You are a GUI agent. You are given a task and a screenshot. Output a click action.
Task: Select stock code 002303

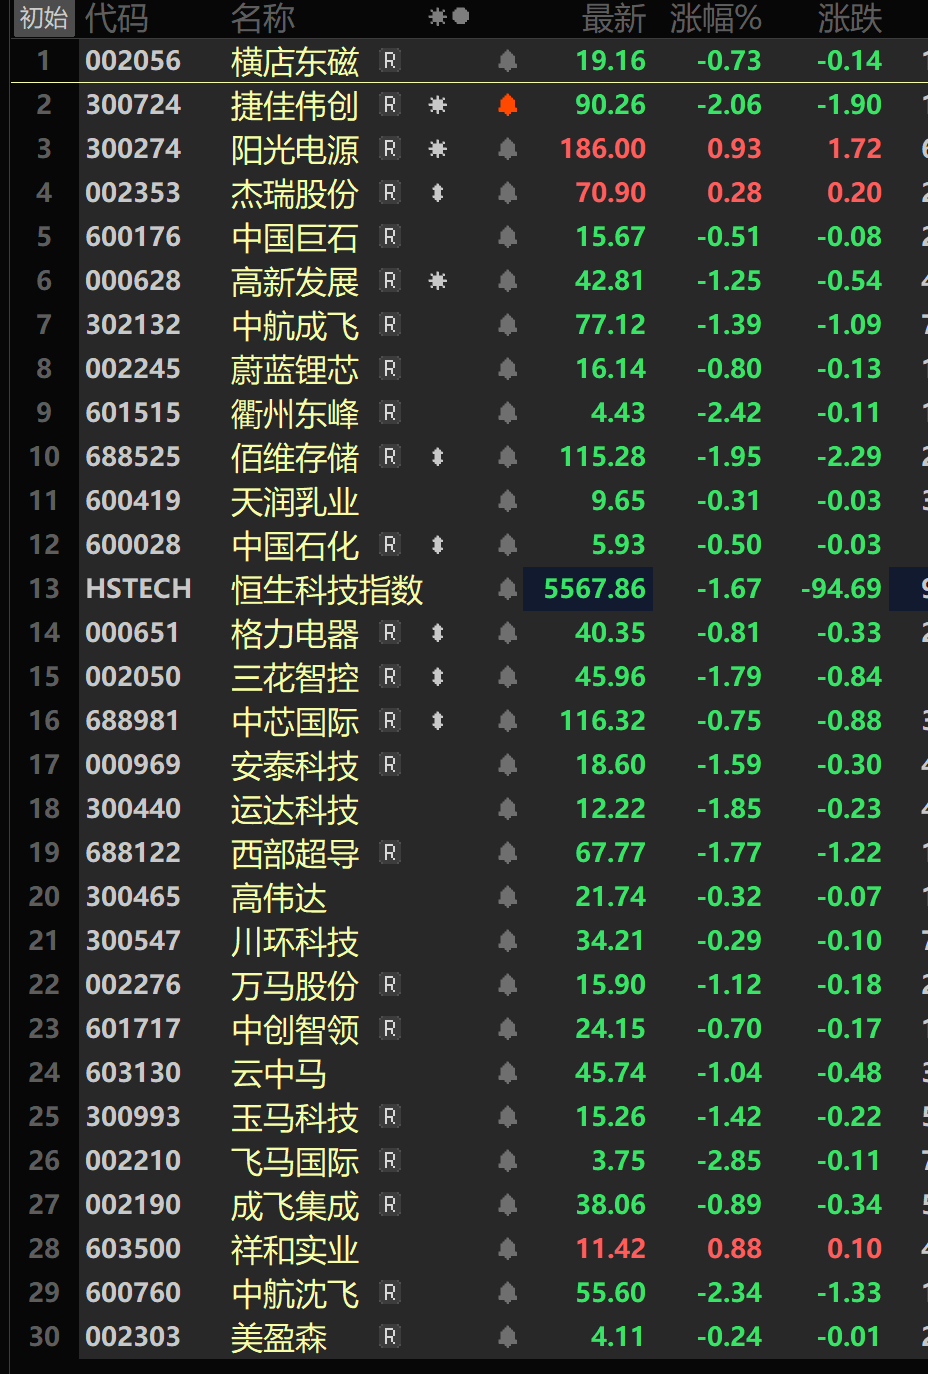(133, 1337)
